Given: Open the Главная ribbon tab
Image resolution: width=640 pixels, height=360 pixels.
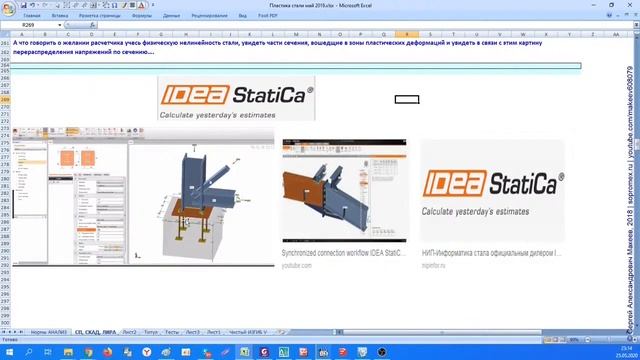Looking at the screenshot, I should [x=32, y=16].
